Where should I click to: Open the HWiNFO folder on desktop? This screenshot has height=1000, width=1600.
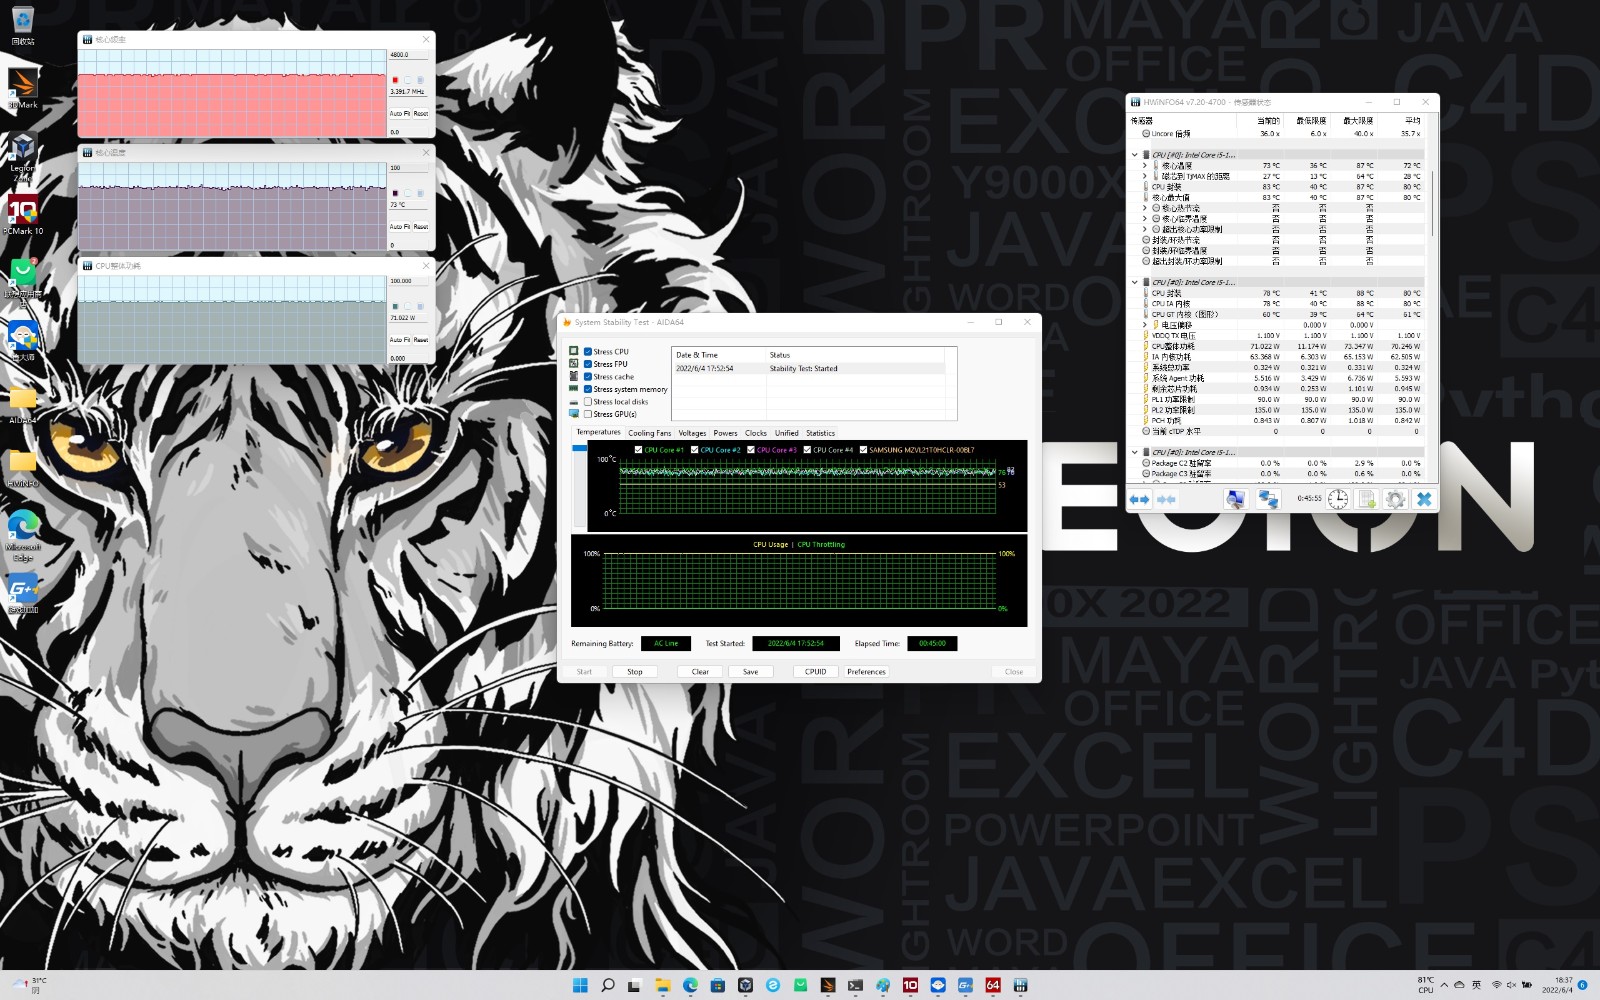click(x=23, y=466)
